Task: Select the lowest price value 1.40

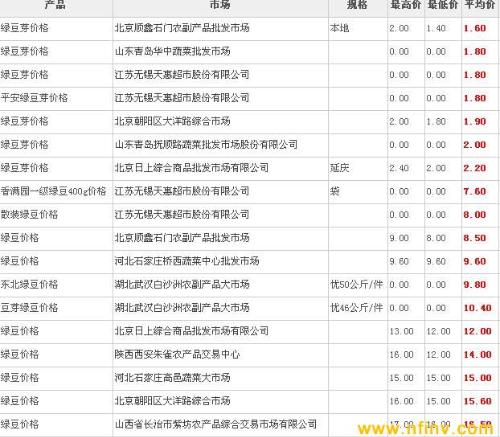Action: pyautogui.click(x=436, y=28)
